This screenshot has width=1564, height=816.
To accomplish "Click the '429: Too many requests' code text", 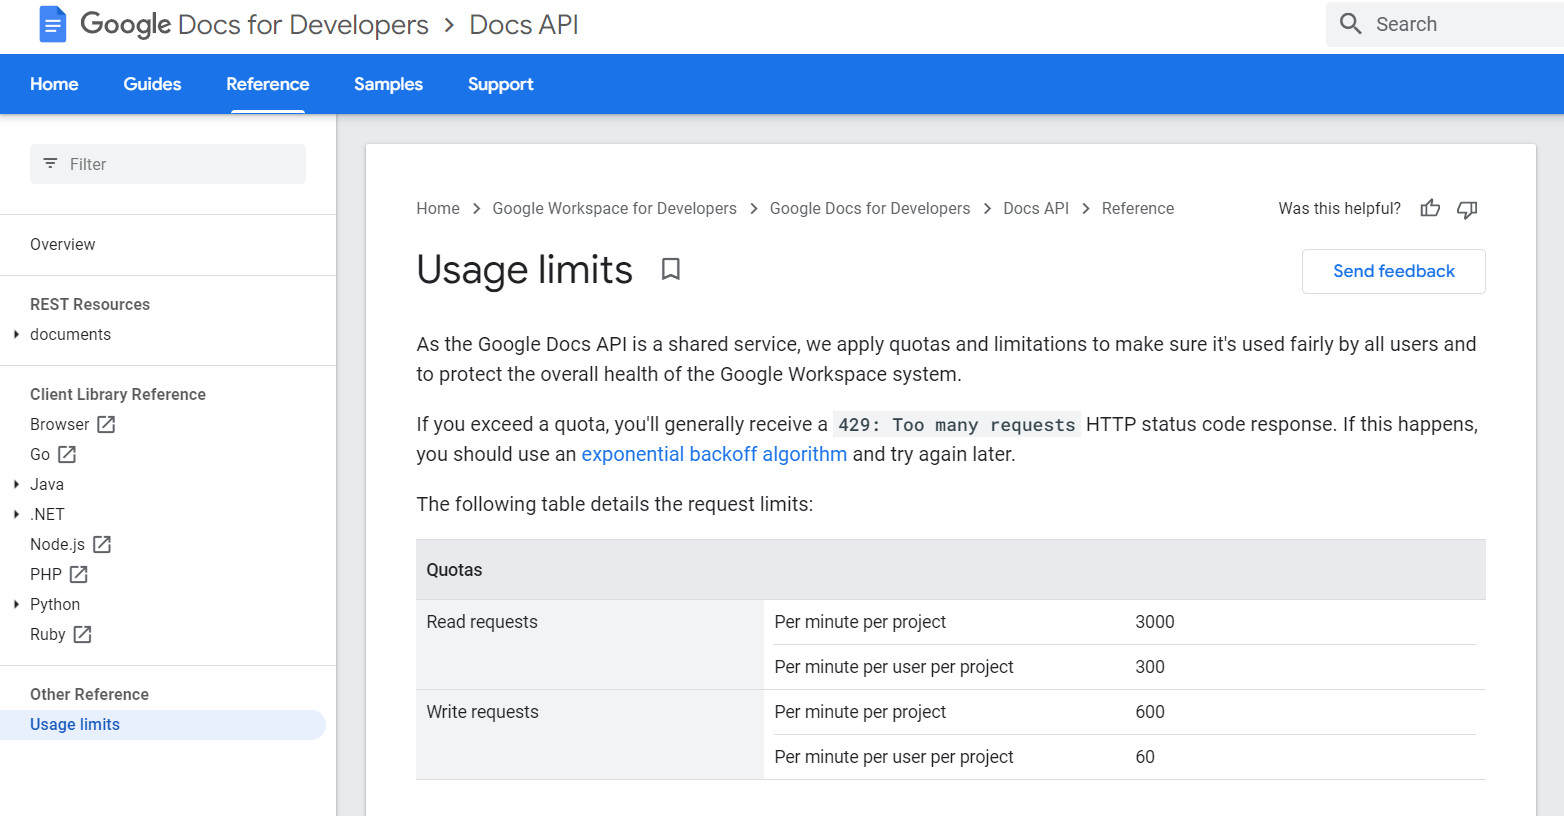I will [x=957, y=425].
